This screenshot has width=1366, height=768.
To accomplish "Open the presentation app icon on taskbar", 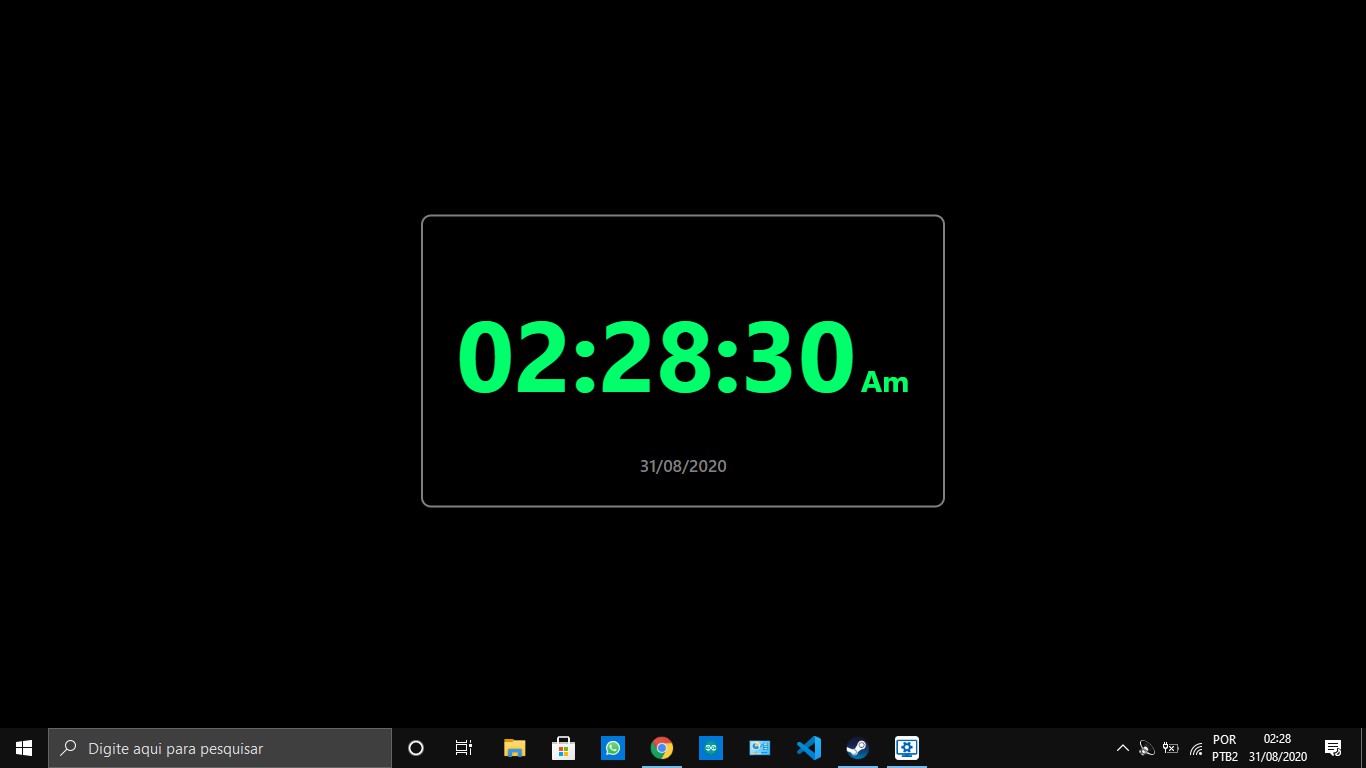I will (x=759, y=747).
